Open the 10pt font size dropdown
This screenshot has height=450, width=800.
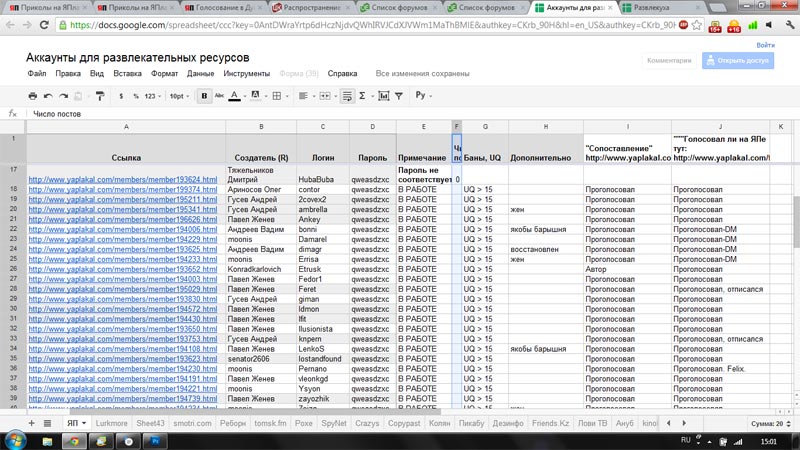click(x=179, y=96)
